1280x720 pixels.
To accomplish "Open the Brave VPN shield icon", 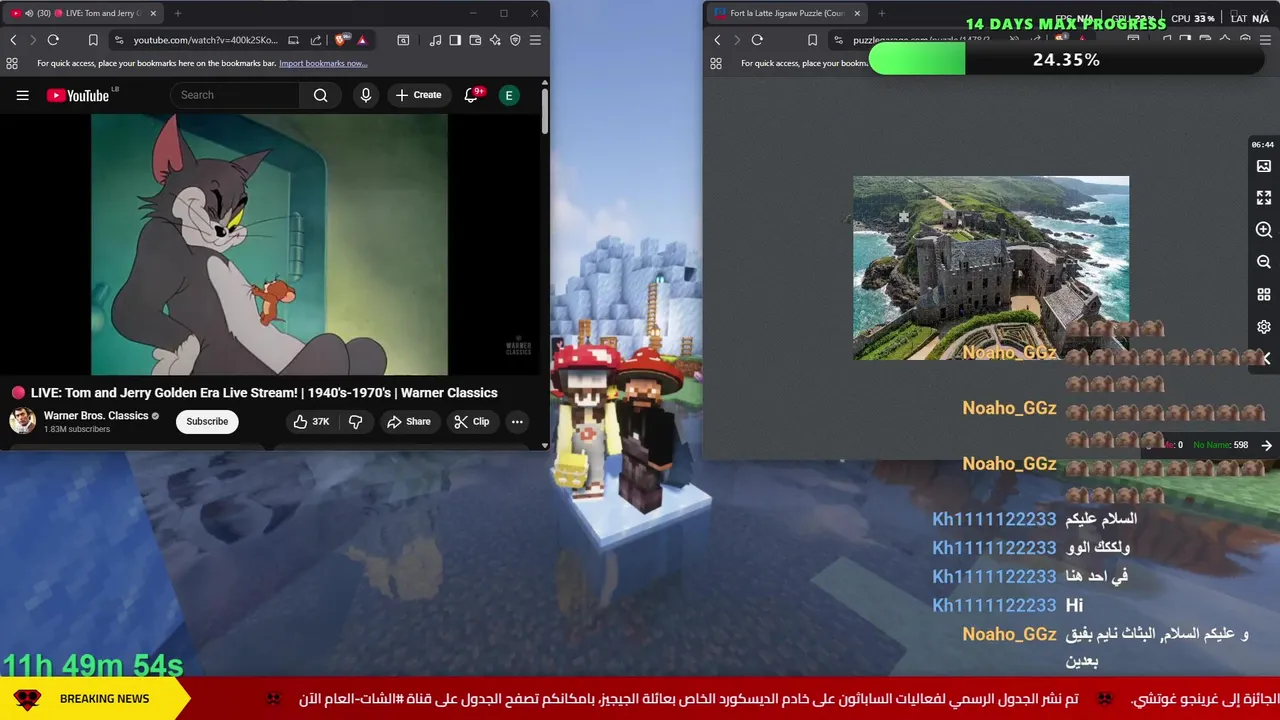I will 515,40.
